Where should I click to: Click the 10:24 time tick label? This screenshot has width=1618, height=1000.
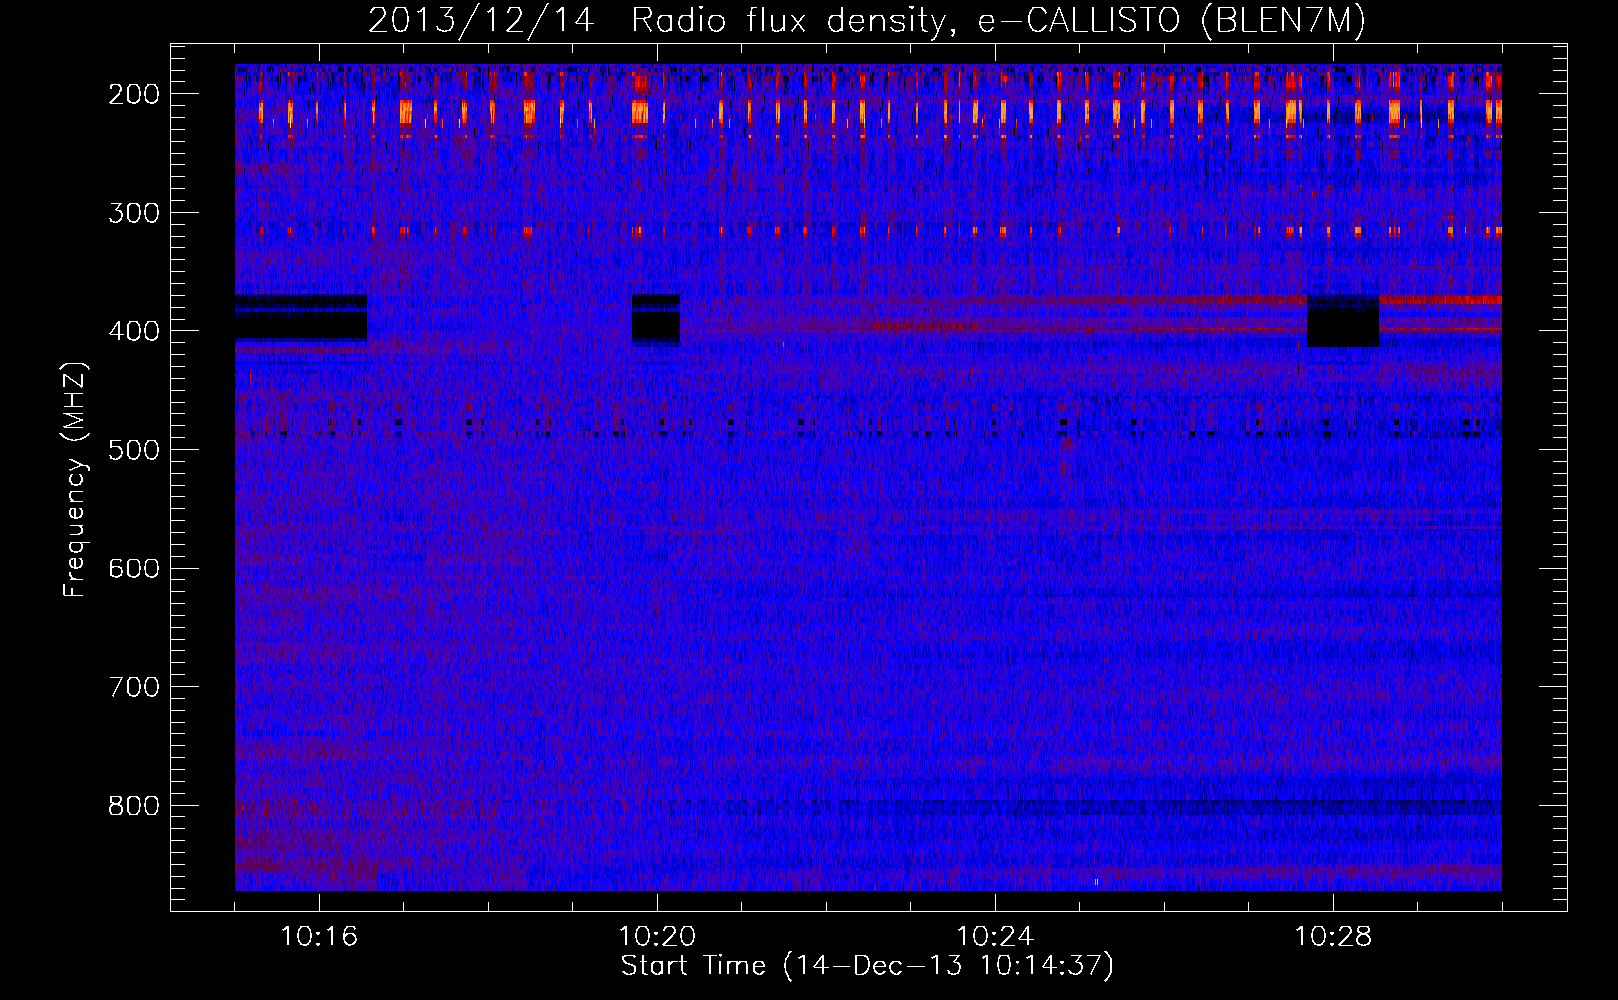coord(995,937)
